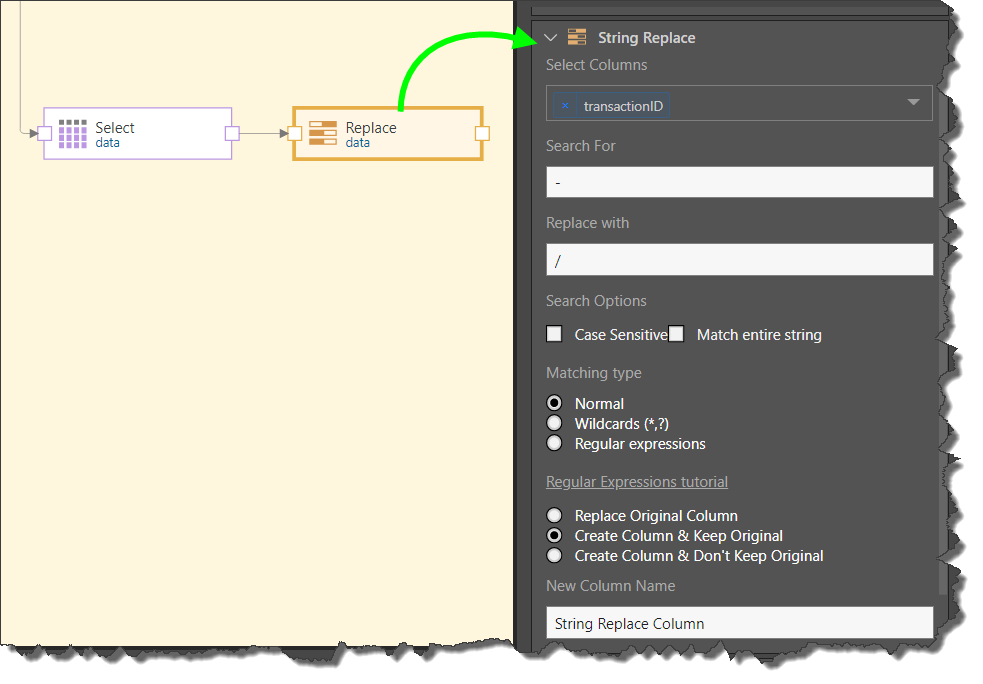Remove transactionID column tag with x
Screen dimensions: 983x684
tap(565, 105)
